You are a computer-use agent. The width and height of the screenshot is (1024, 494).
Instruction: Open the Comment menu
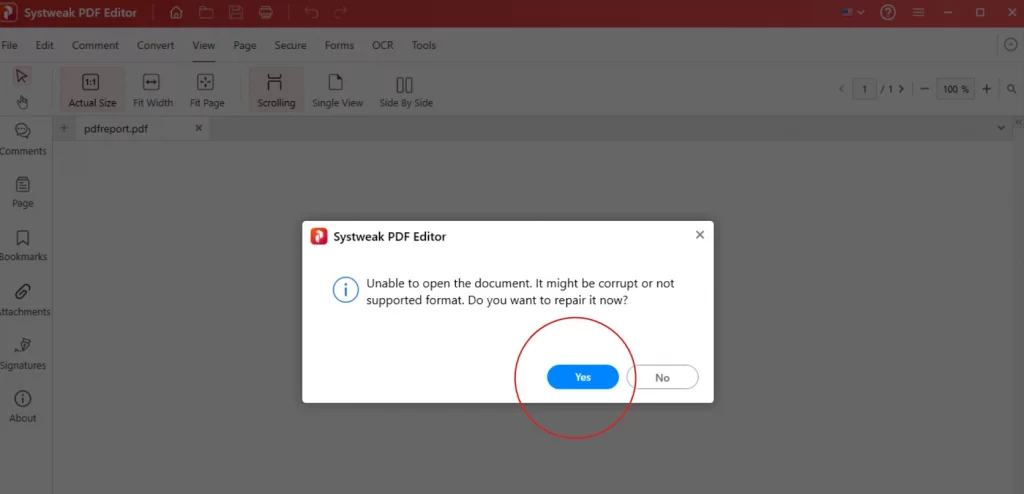pyautogui.click(x=95, y=45)
